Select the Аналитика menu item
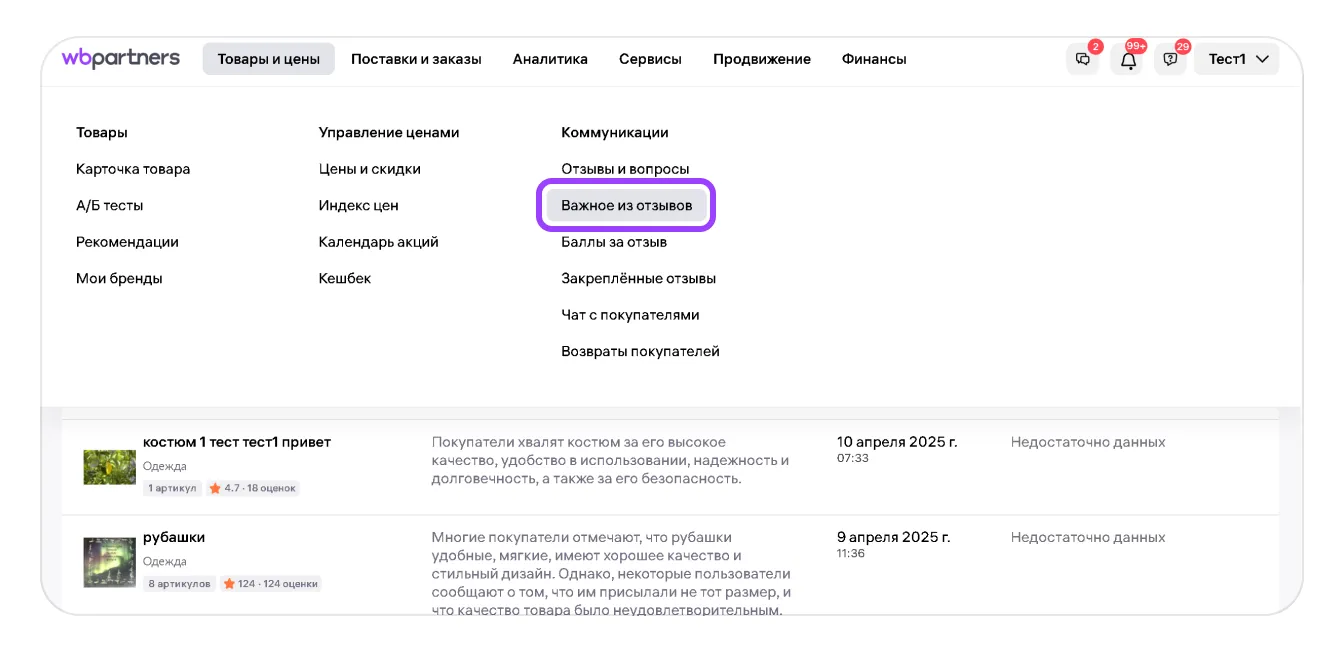Viewport: 1344px width, 652px height. 550,59
